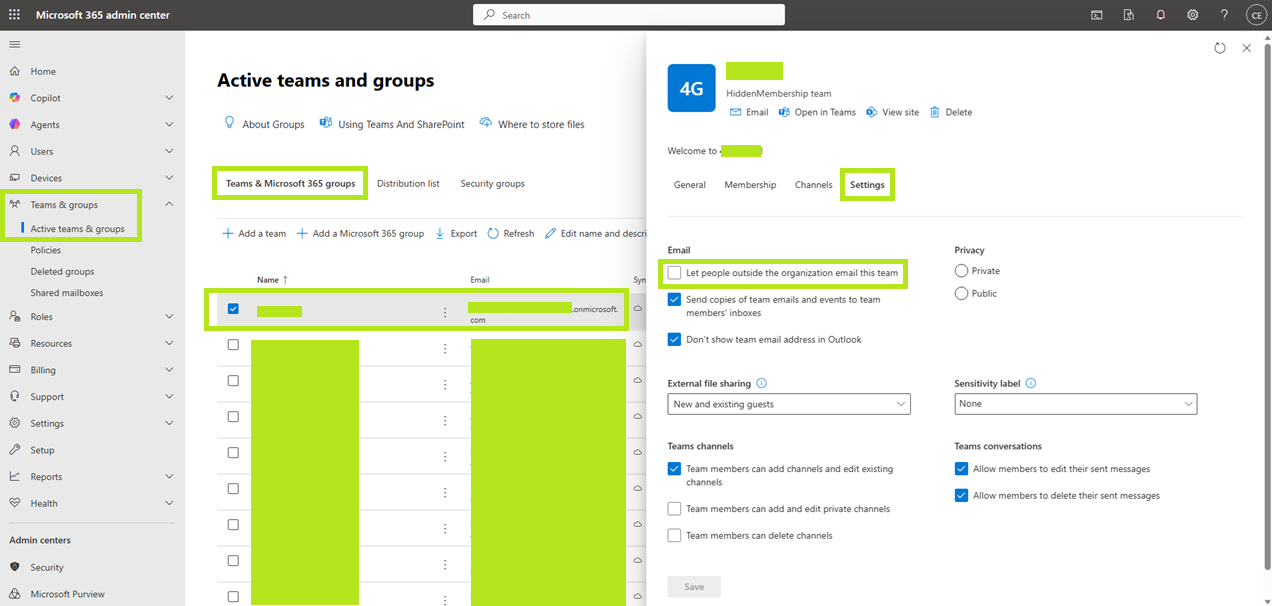Open the notifications bell icon

pos(1161,15)
